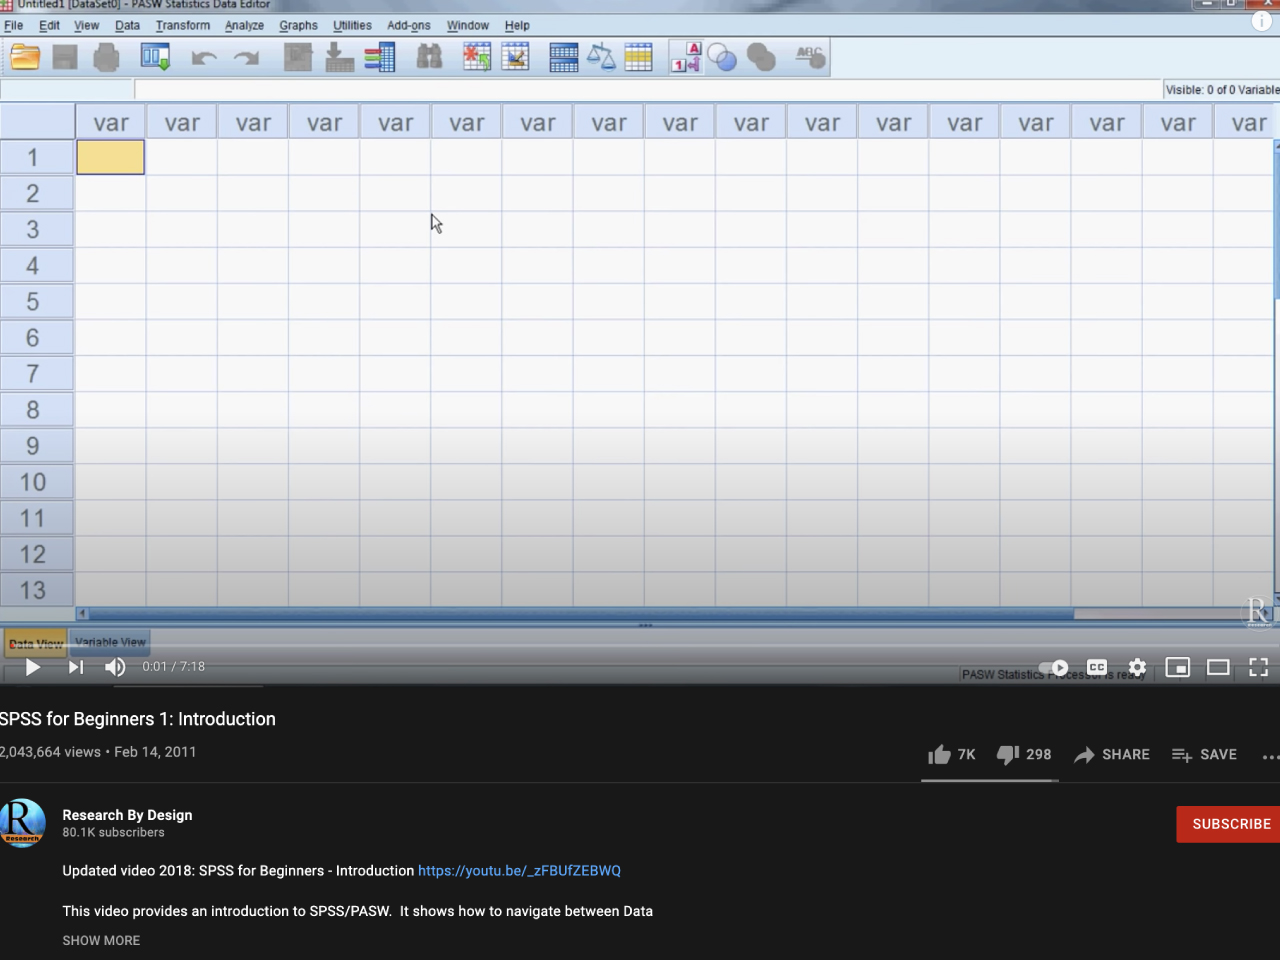Click the Save floppy disk icon
Image resolution: width=1280 pixels, height=960 pixels.
coord(65,58)
